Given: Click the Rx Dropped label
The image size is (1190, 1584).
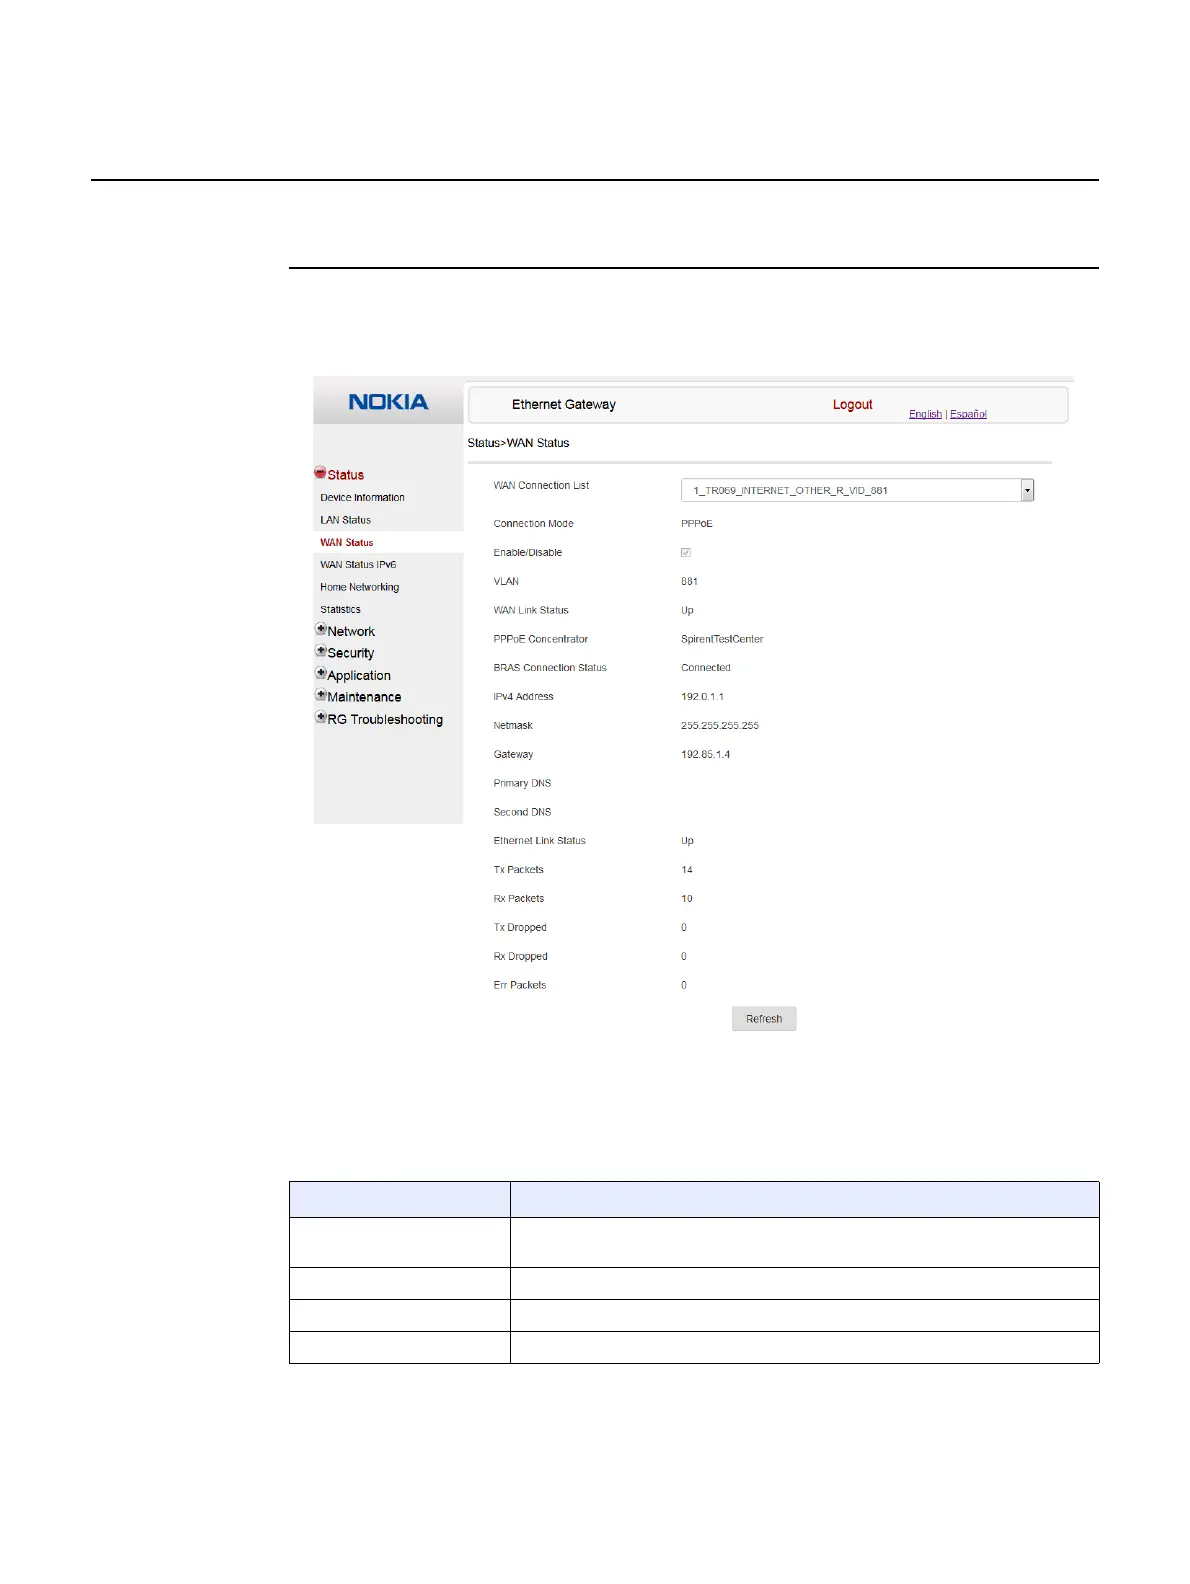Looking at the screenshot, I should click(x=520, y=957).
